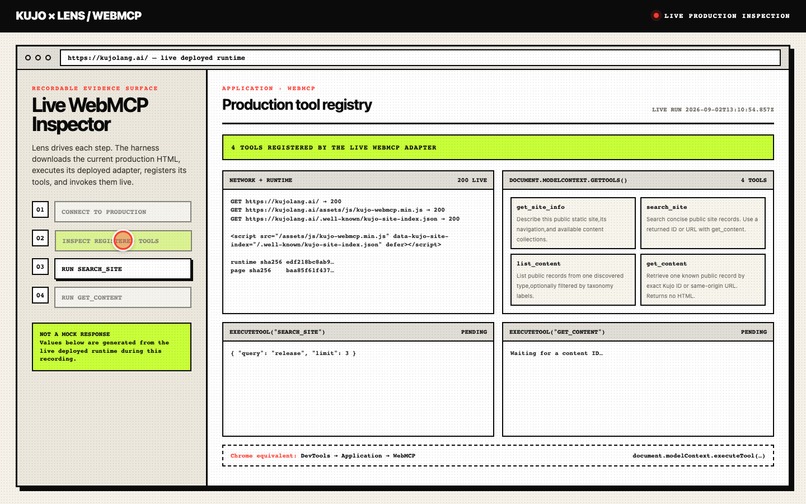
Task: Click the 01 step number badge
Action: tap(40, 209)
